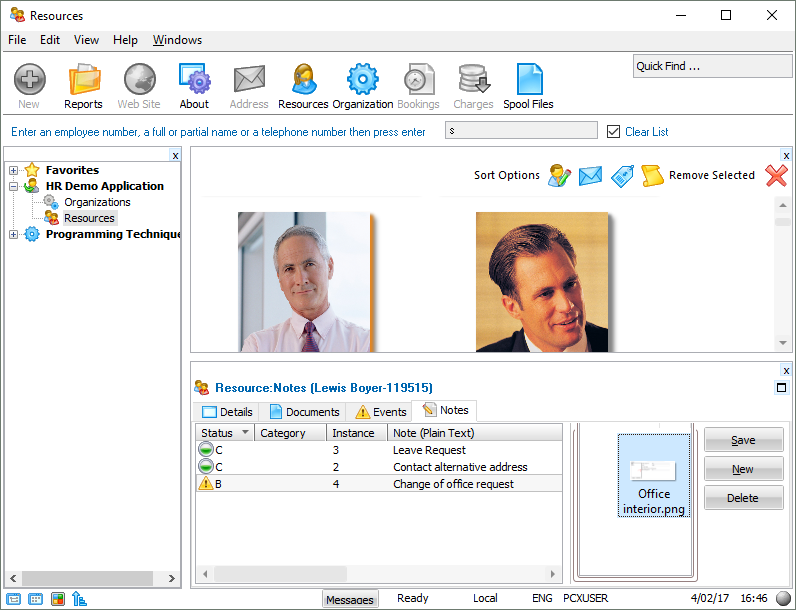Click the calendar icon in the status bar
The image size is (796, 610).
click(x=14, y=599)
